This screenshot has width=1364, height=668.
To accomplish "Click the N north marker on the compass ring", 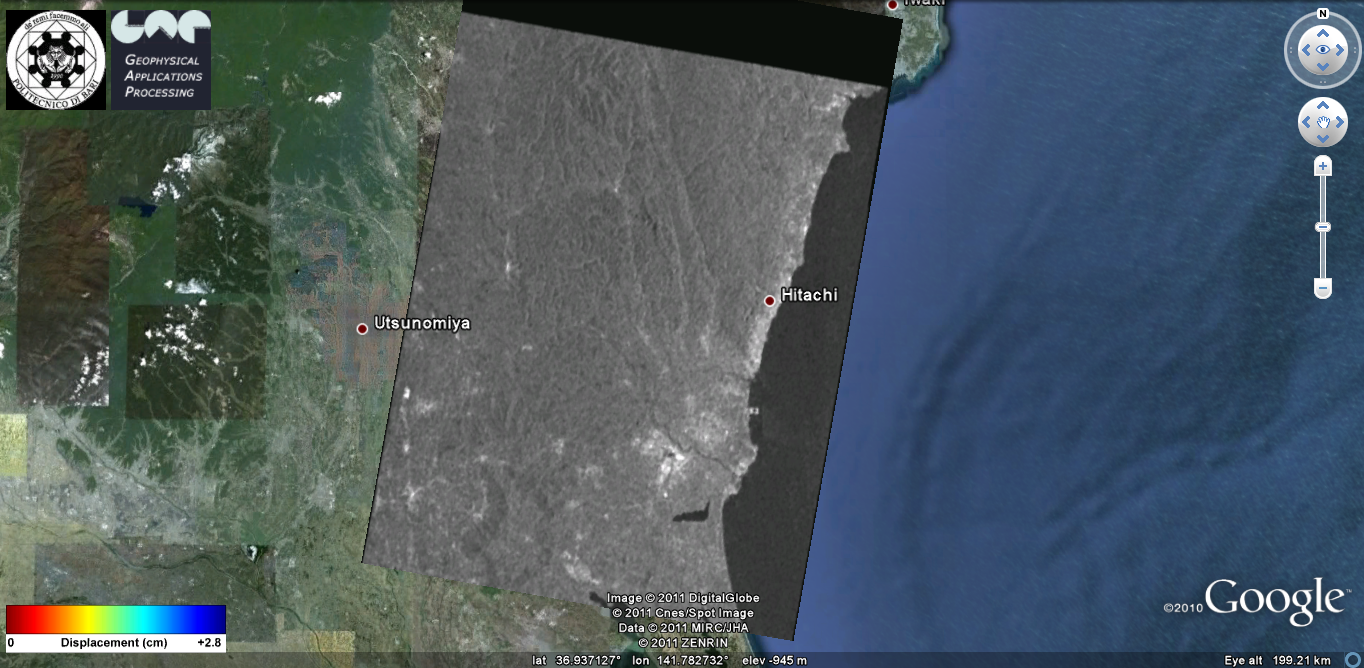I will [1323, 14].
